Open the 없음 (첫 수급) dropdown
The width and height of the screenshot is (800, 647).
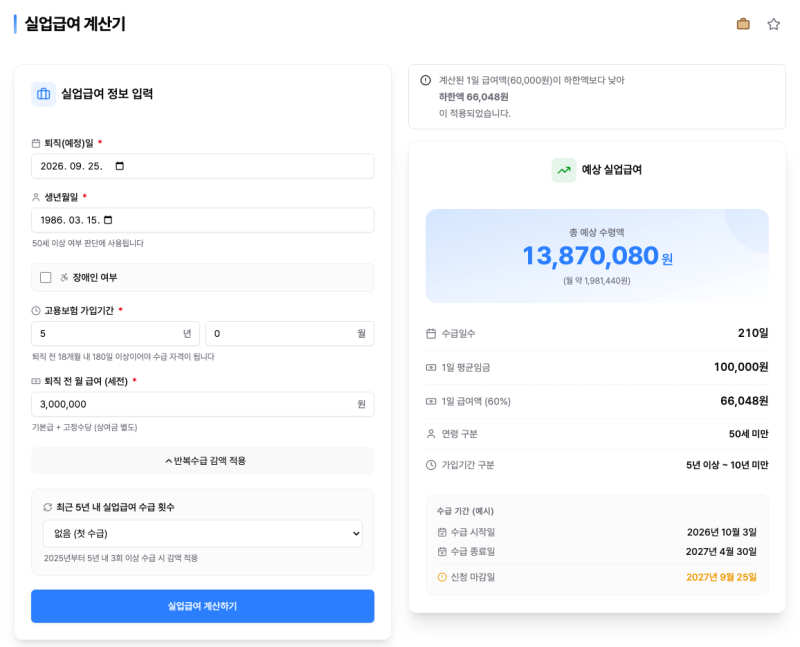[203, 534]
